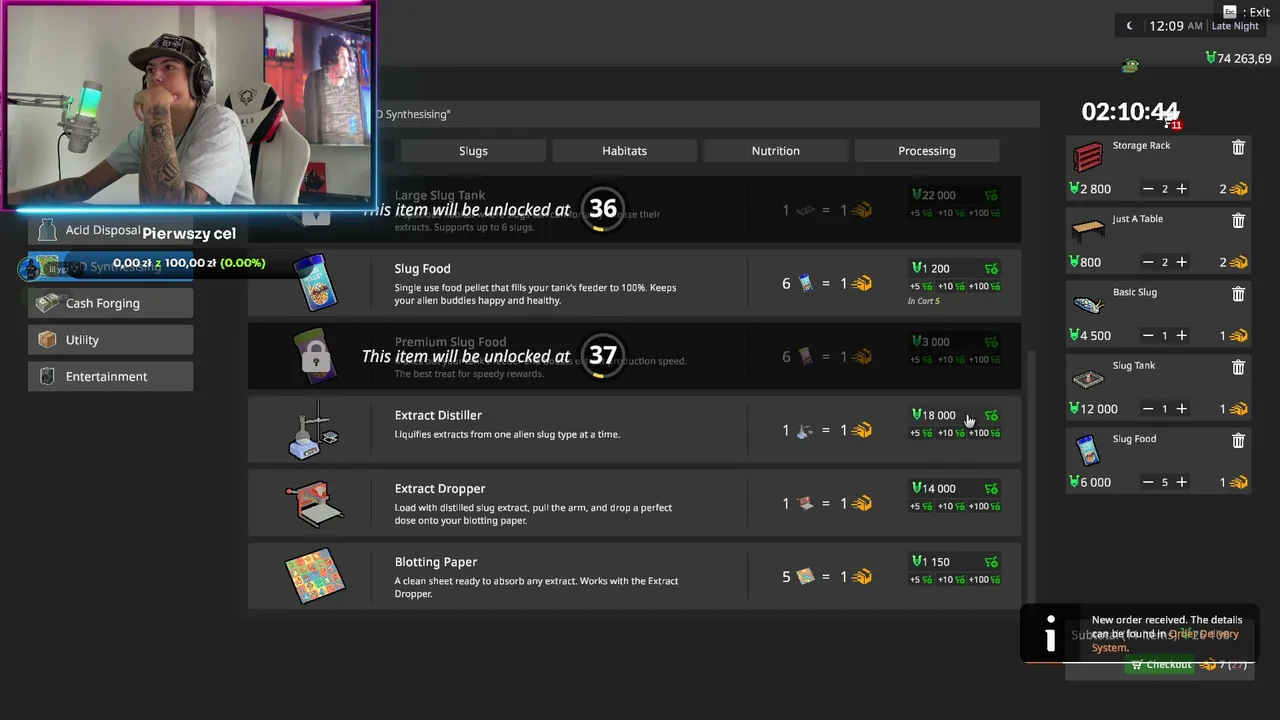
Task: Click the Utility cardboard box icon
Action: [47, 340]
